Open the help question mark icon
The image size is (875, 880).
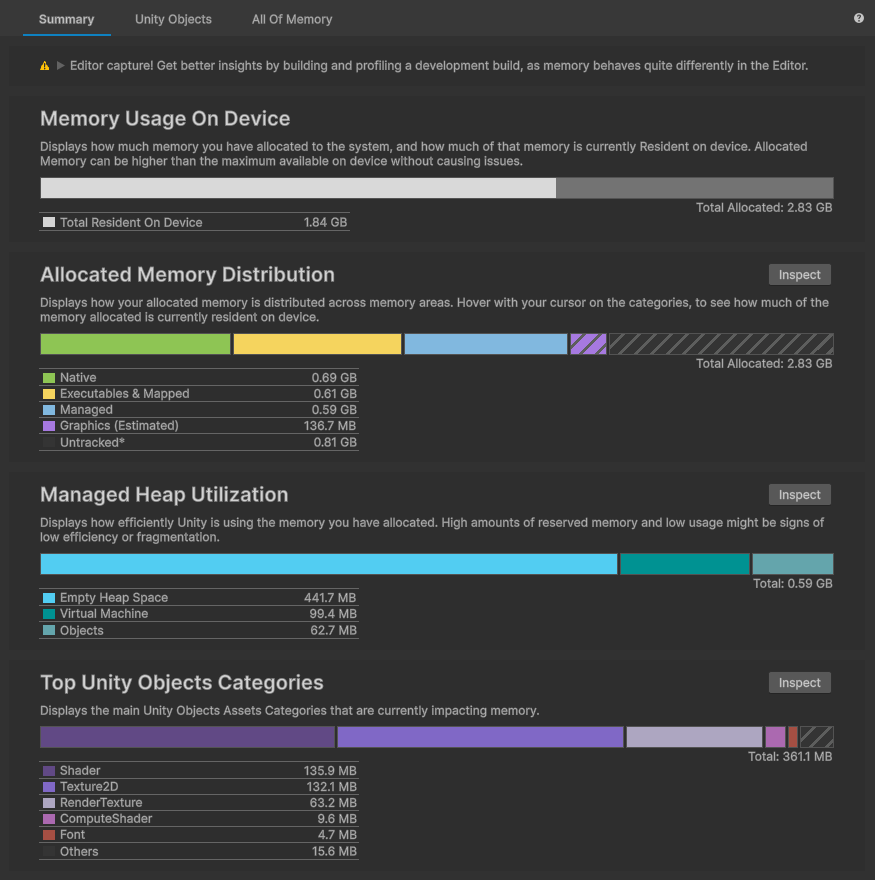(858, 18)
